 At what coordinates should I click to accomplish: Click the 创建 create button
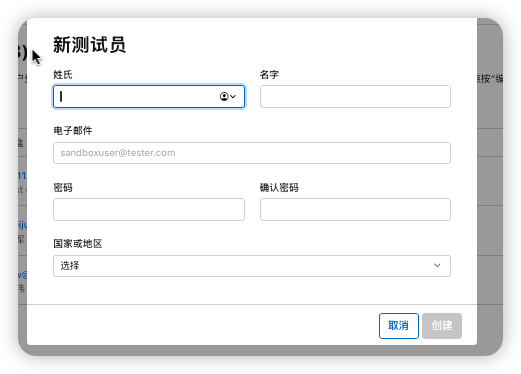click(442, 326)
